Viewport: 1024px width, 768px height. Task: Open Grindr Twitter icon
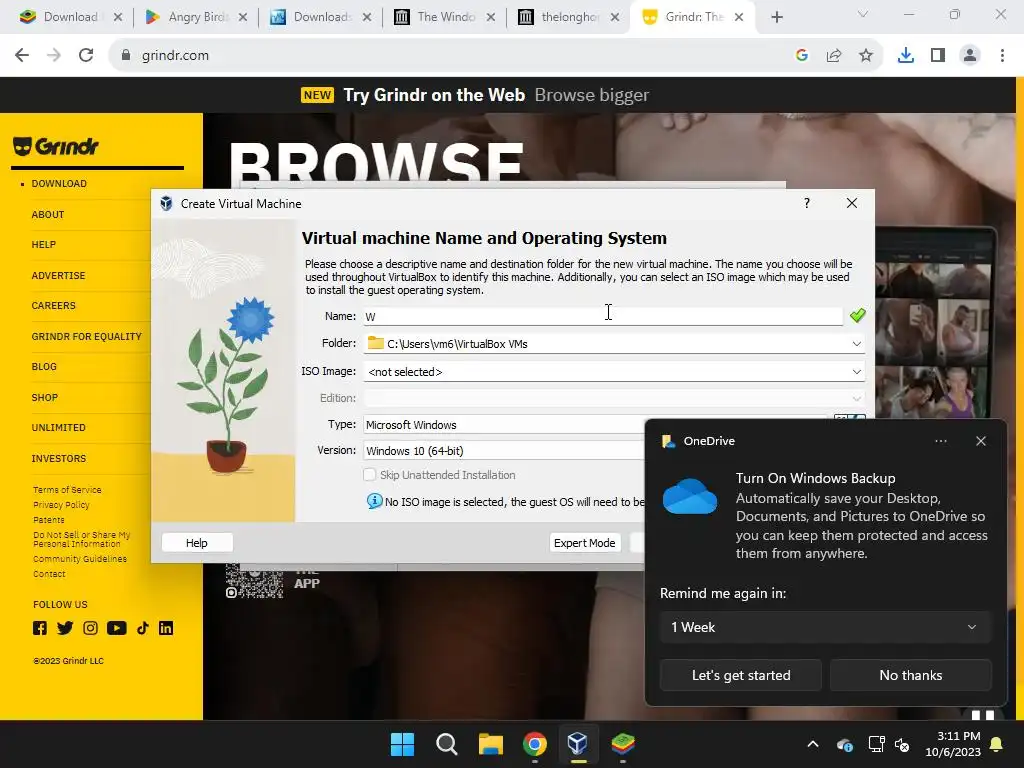tap(65, 628)
